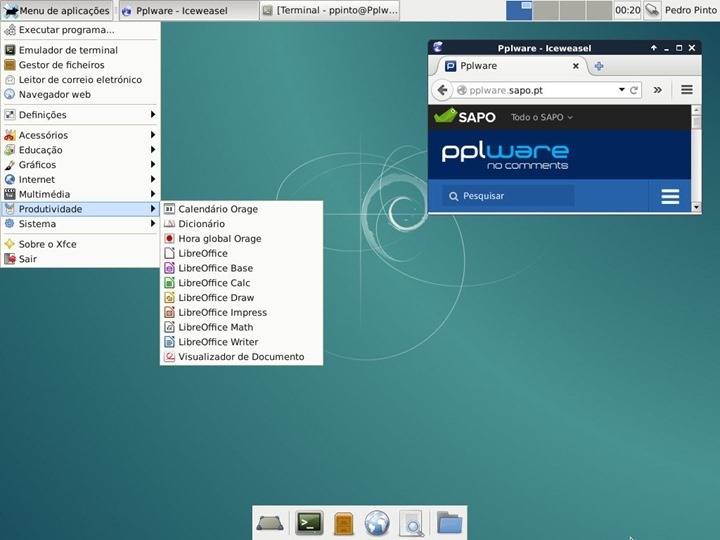Reload the page in Iceweasel
720x540 pixels.
[634, 90]
